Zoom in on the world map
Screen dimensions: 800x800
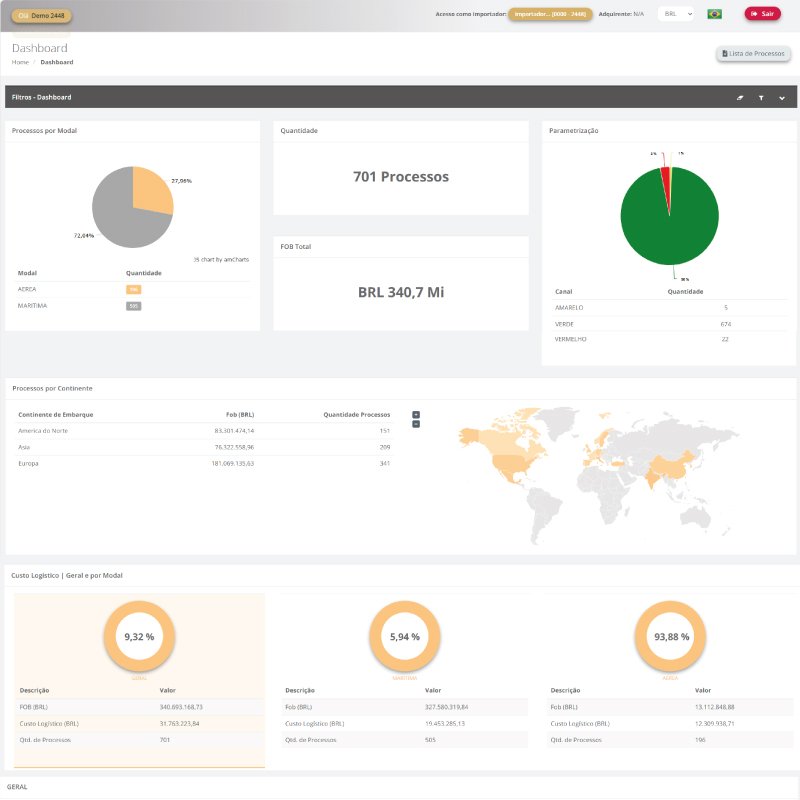click(416, 414)
